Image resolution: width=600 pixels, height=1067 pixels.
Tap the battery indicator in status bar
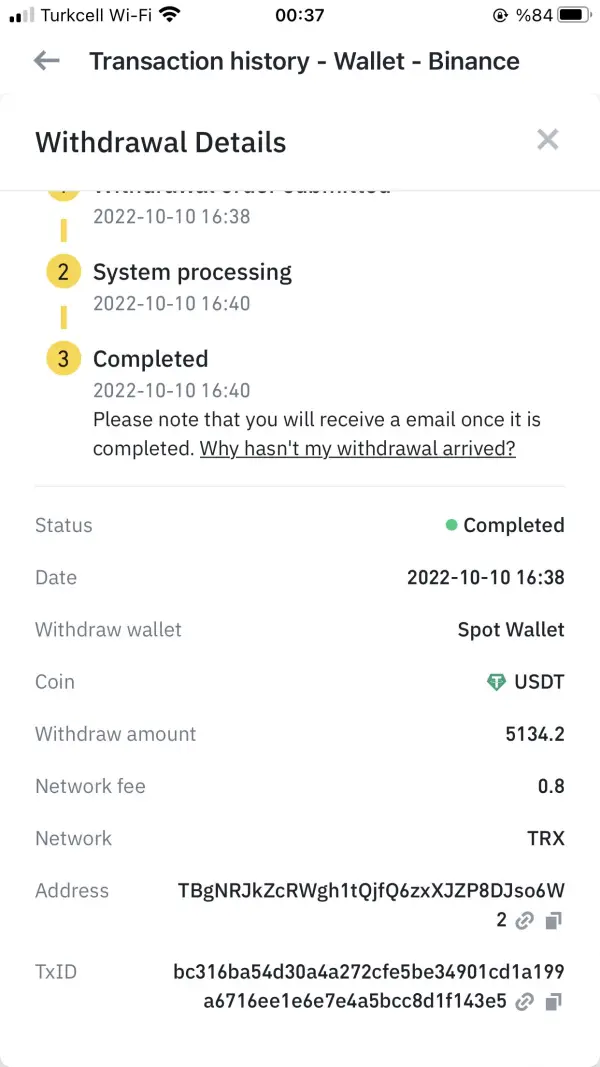click(x=574, y=15)
